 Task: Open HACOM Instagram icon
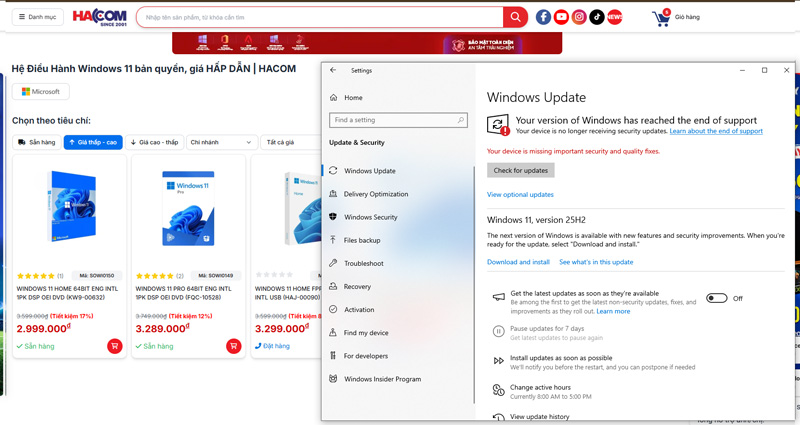click(579, 17)
